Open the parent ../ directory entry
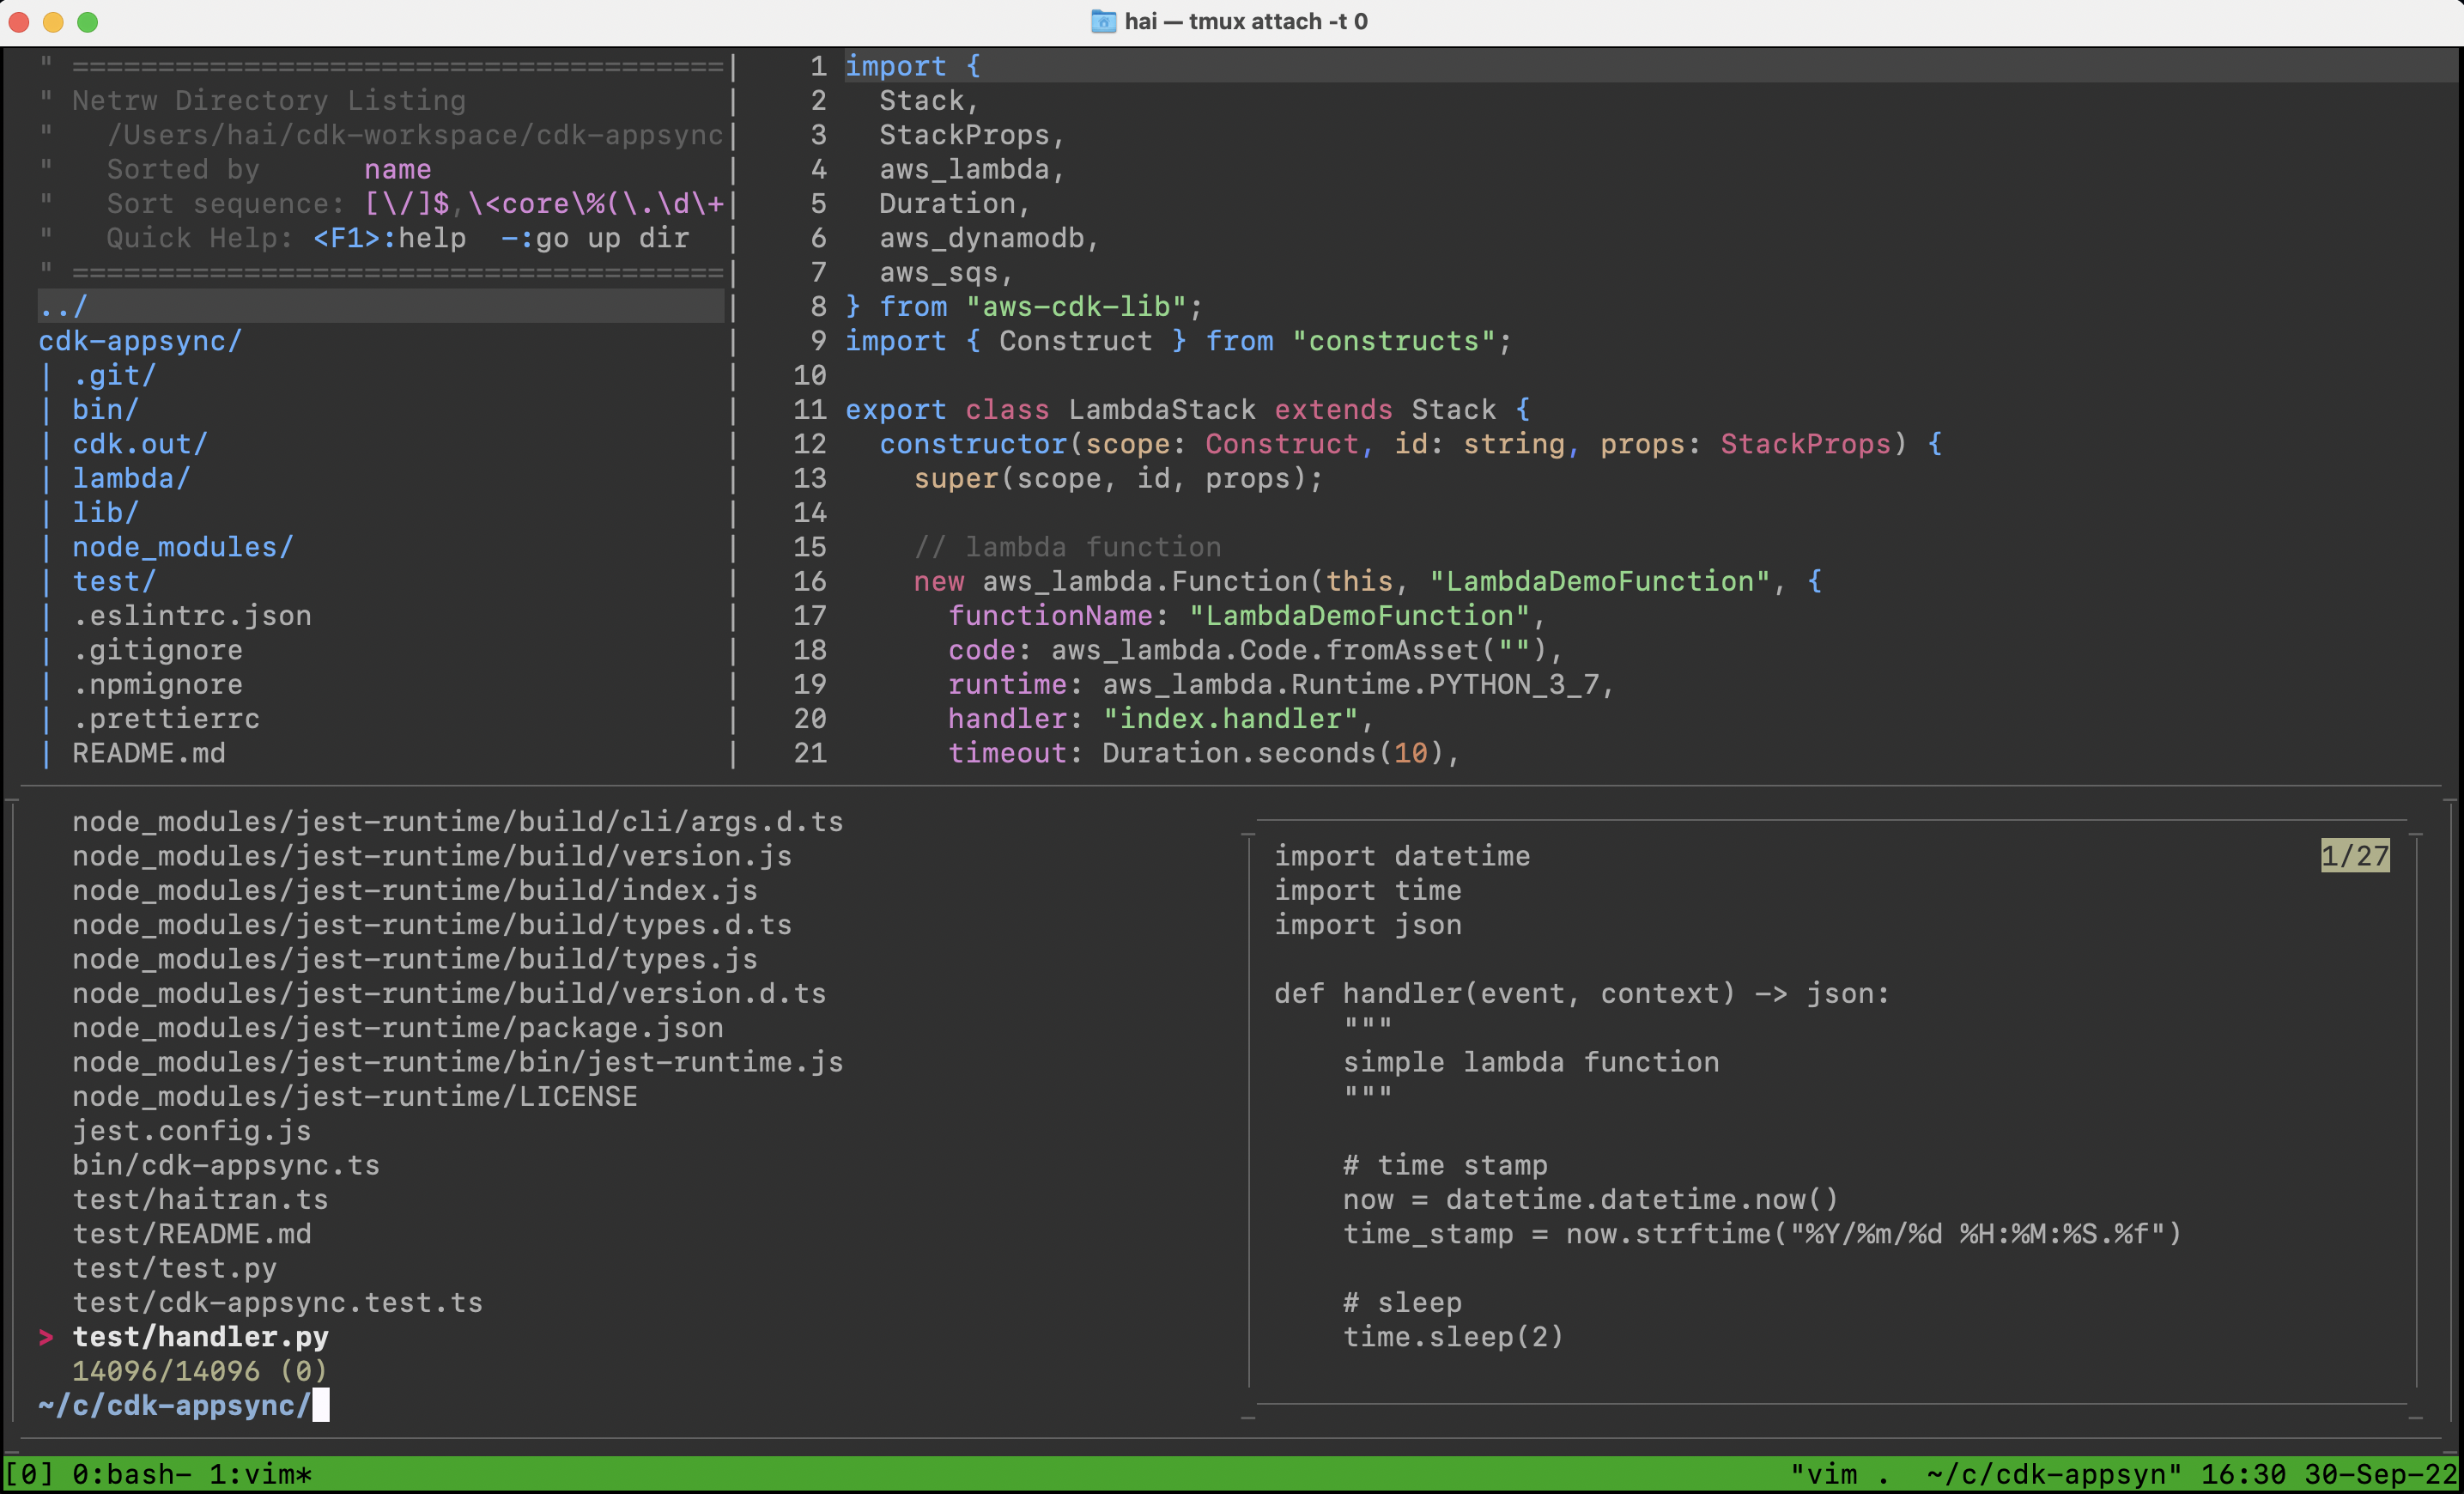This screenshot has height=1494, width=2464. [x=63, y=307]
